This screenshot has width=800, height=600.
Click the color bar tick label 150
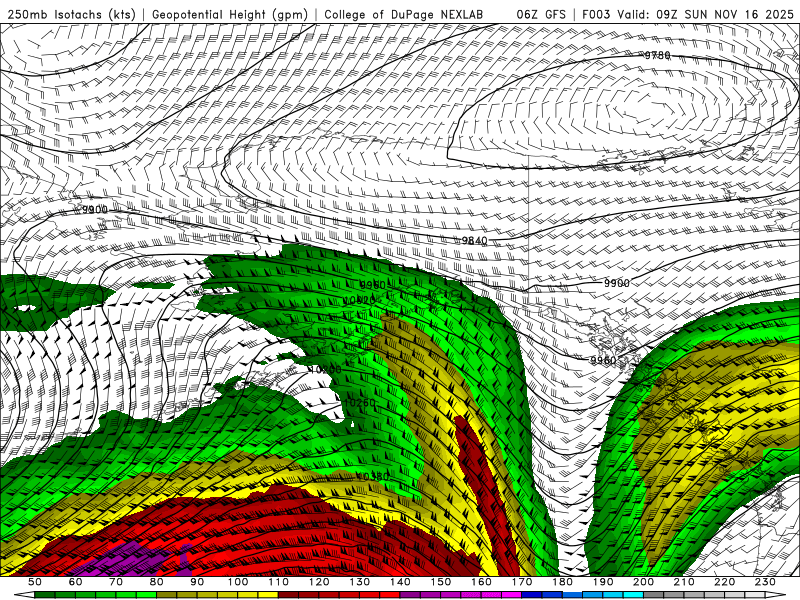441,582
